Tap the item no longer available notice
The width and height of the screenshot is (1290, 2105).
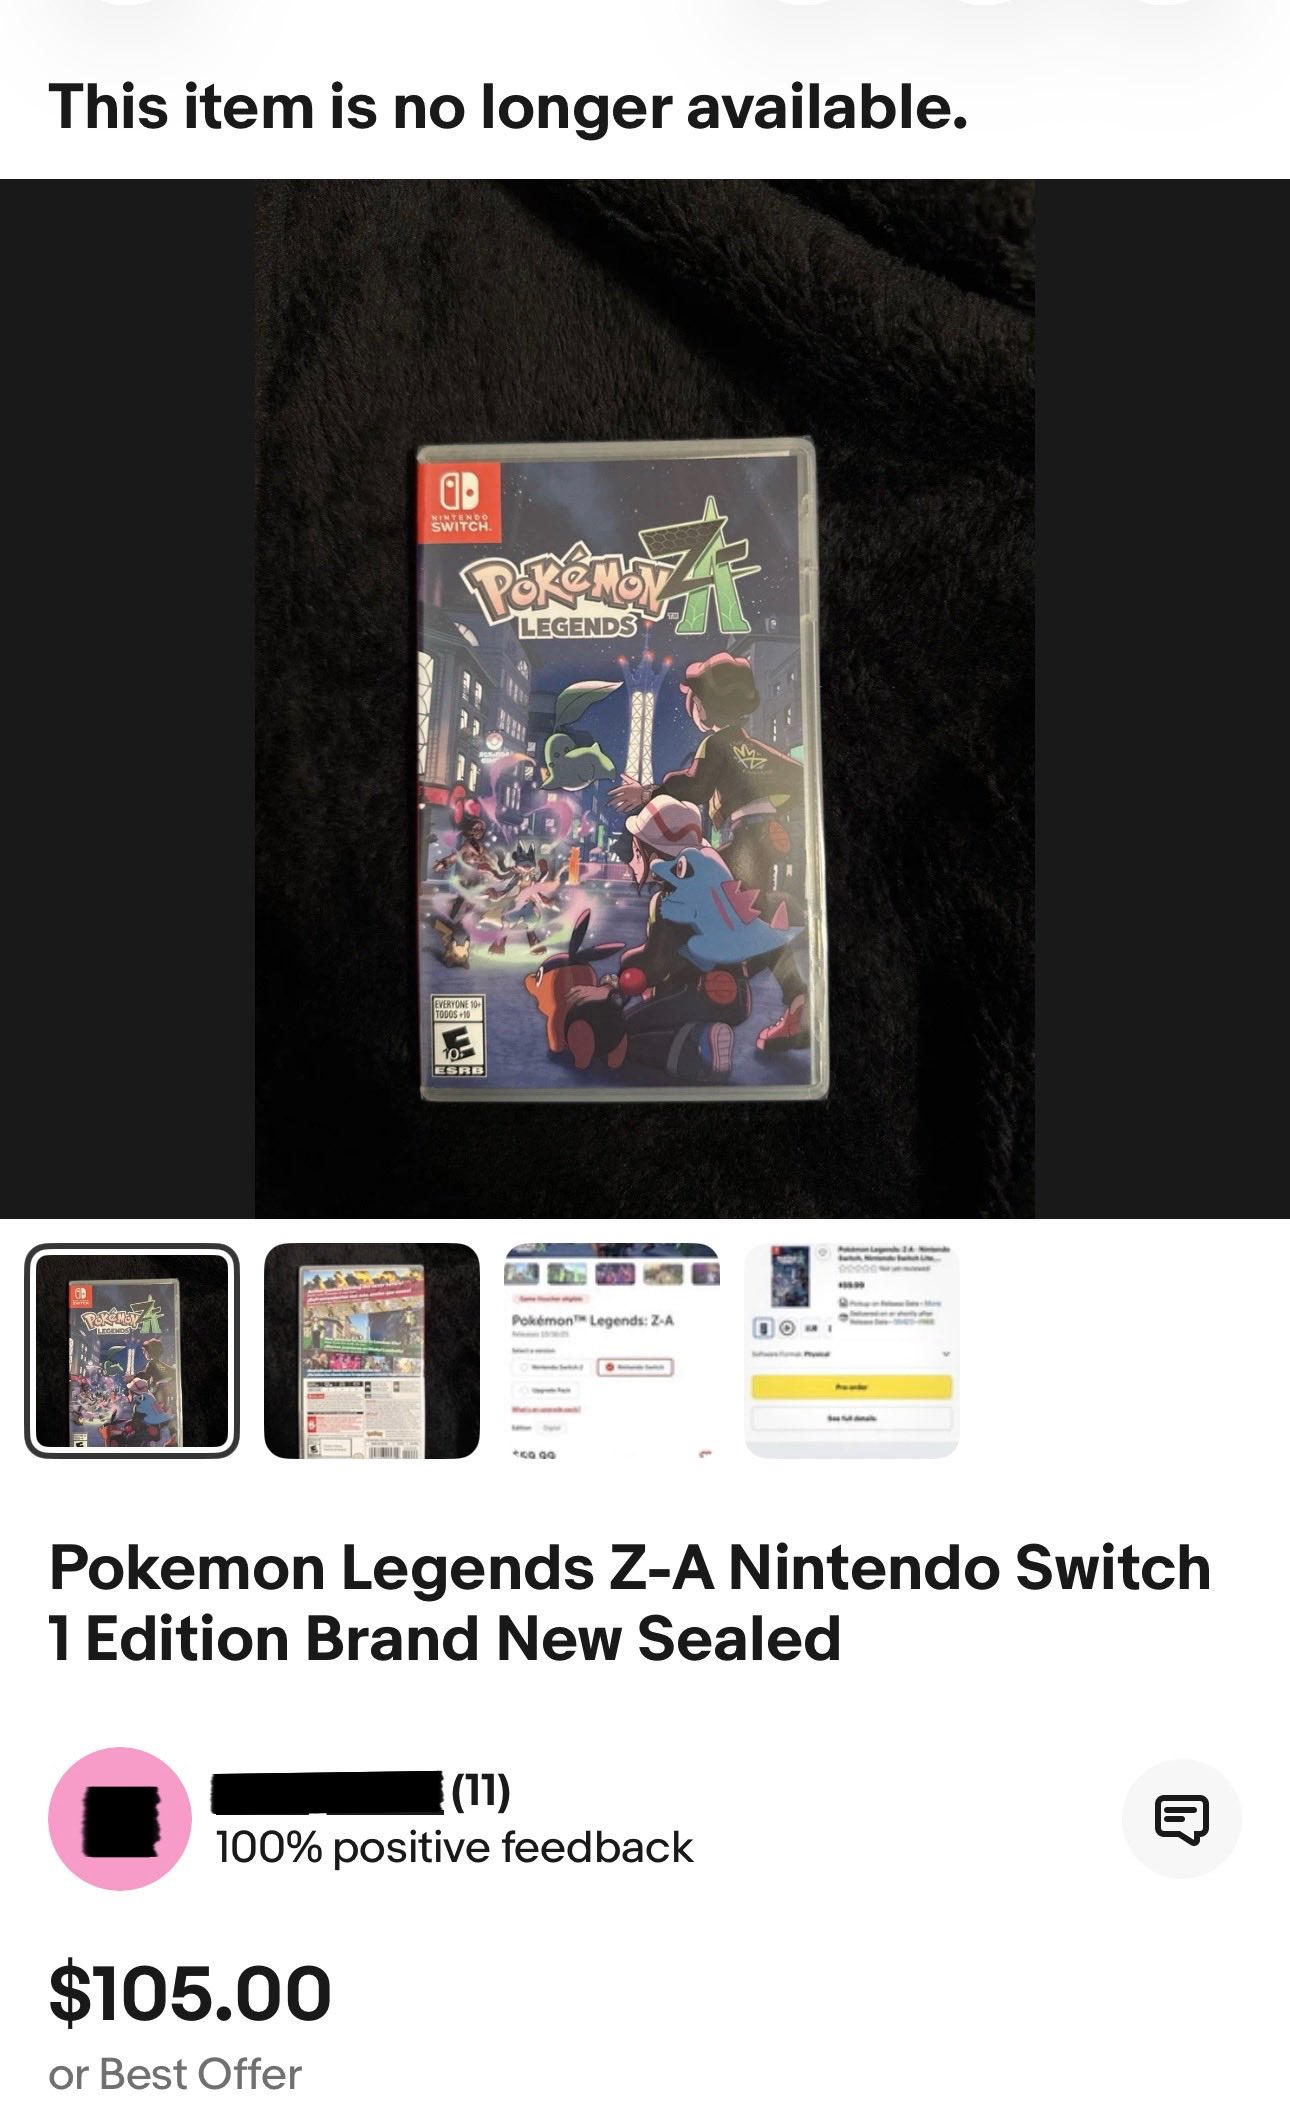pyautogui.click(x=508, y=107)
